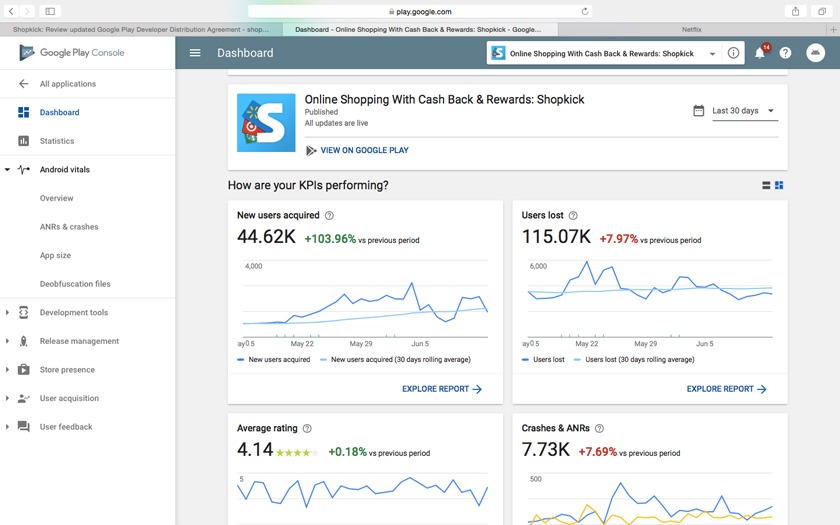
Task: Open the notifications bell
Action: pos(760,52)
